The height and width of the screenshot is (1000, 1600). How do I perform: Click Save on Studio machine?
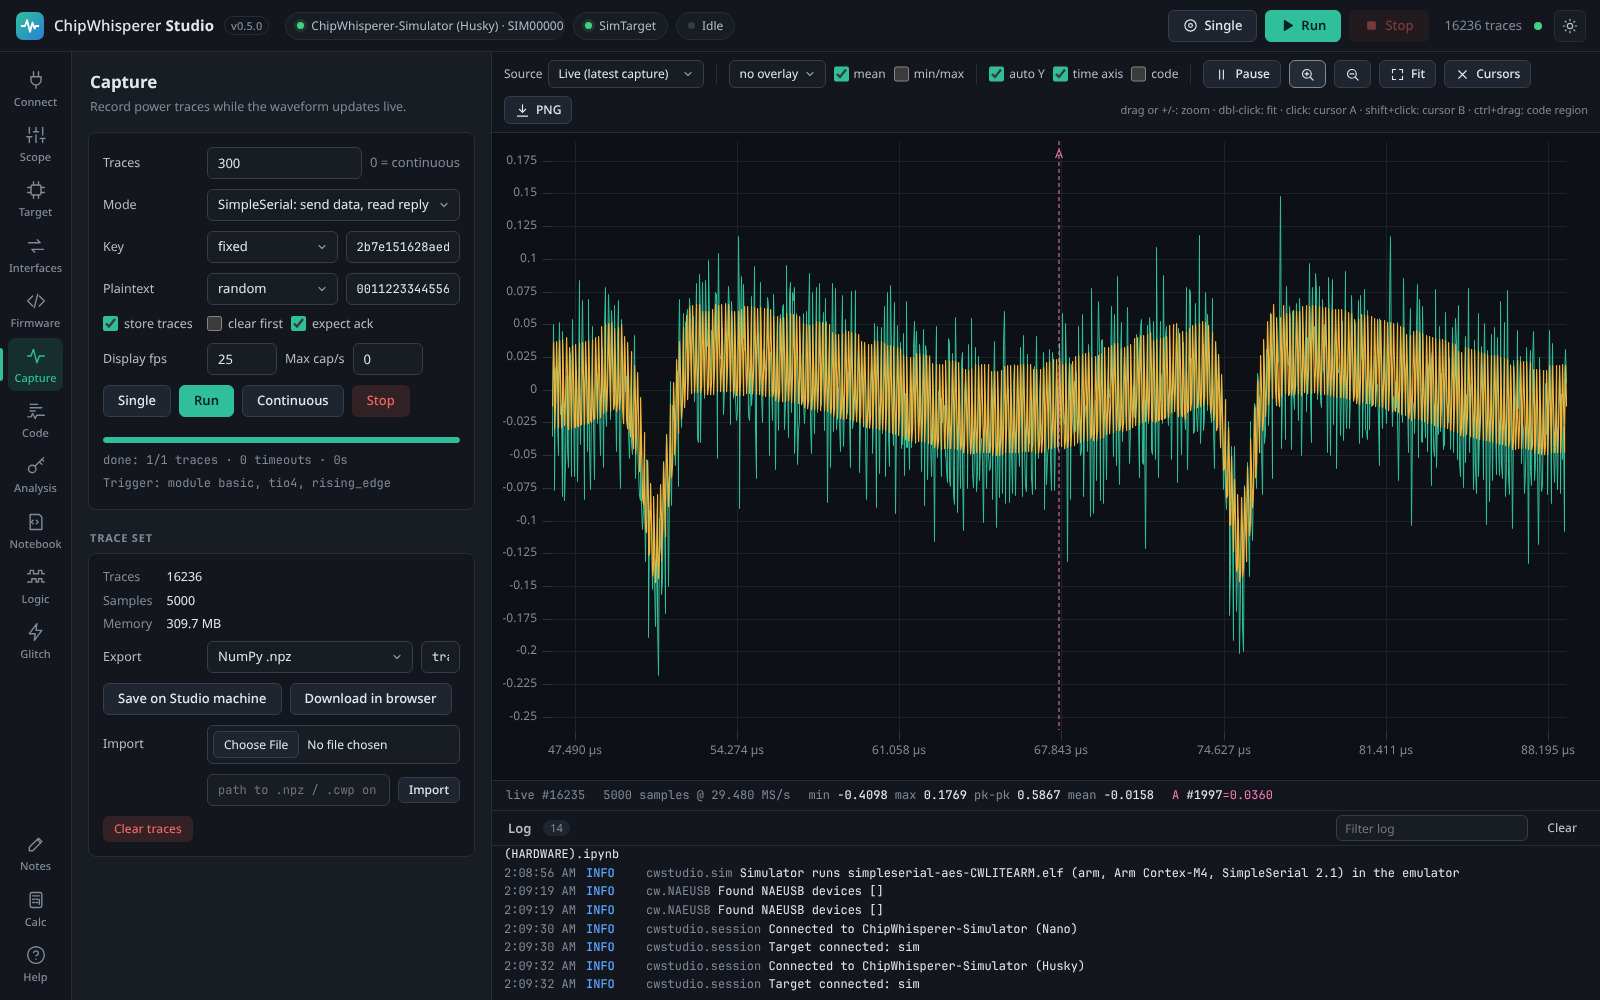[192, 699]
